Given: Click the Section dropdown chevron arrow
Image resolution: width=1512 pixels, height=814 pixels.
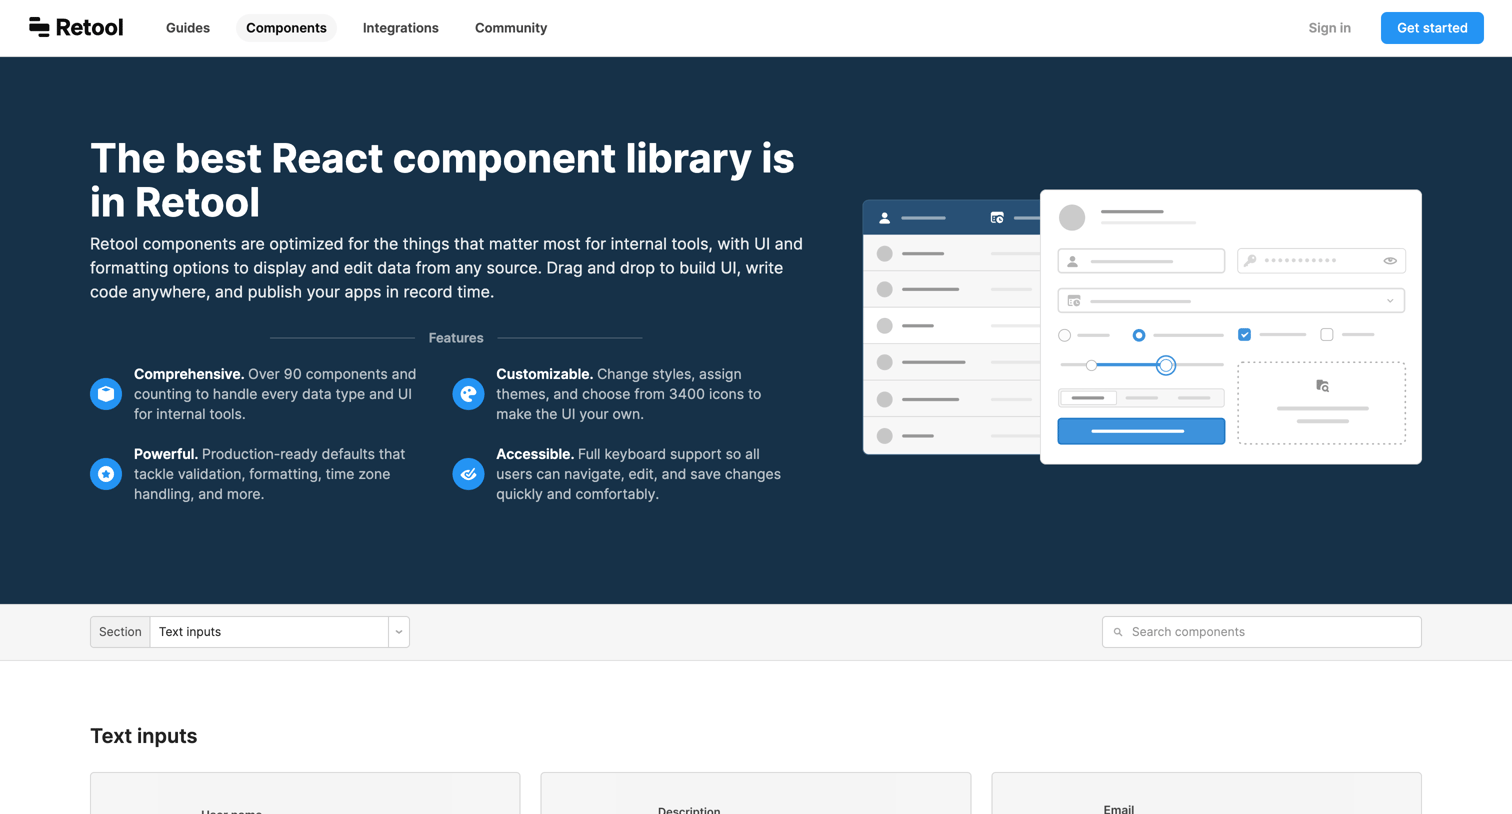Looking at the screenshot, I should coord(399,632).
